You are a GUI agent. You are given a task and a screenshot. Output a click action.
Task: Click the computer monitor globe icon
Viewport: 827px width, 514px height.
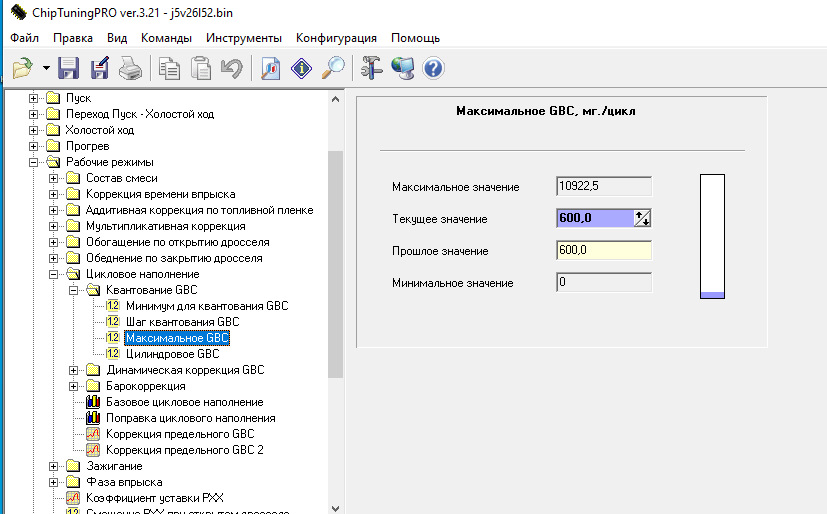coord(403,69)
